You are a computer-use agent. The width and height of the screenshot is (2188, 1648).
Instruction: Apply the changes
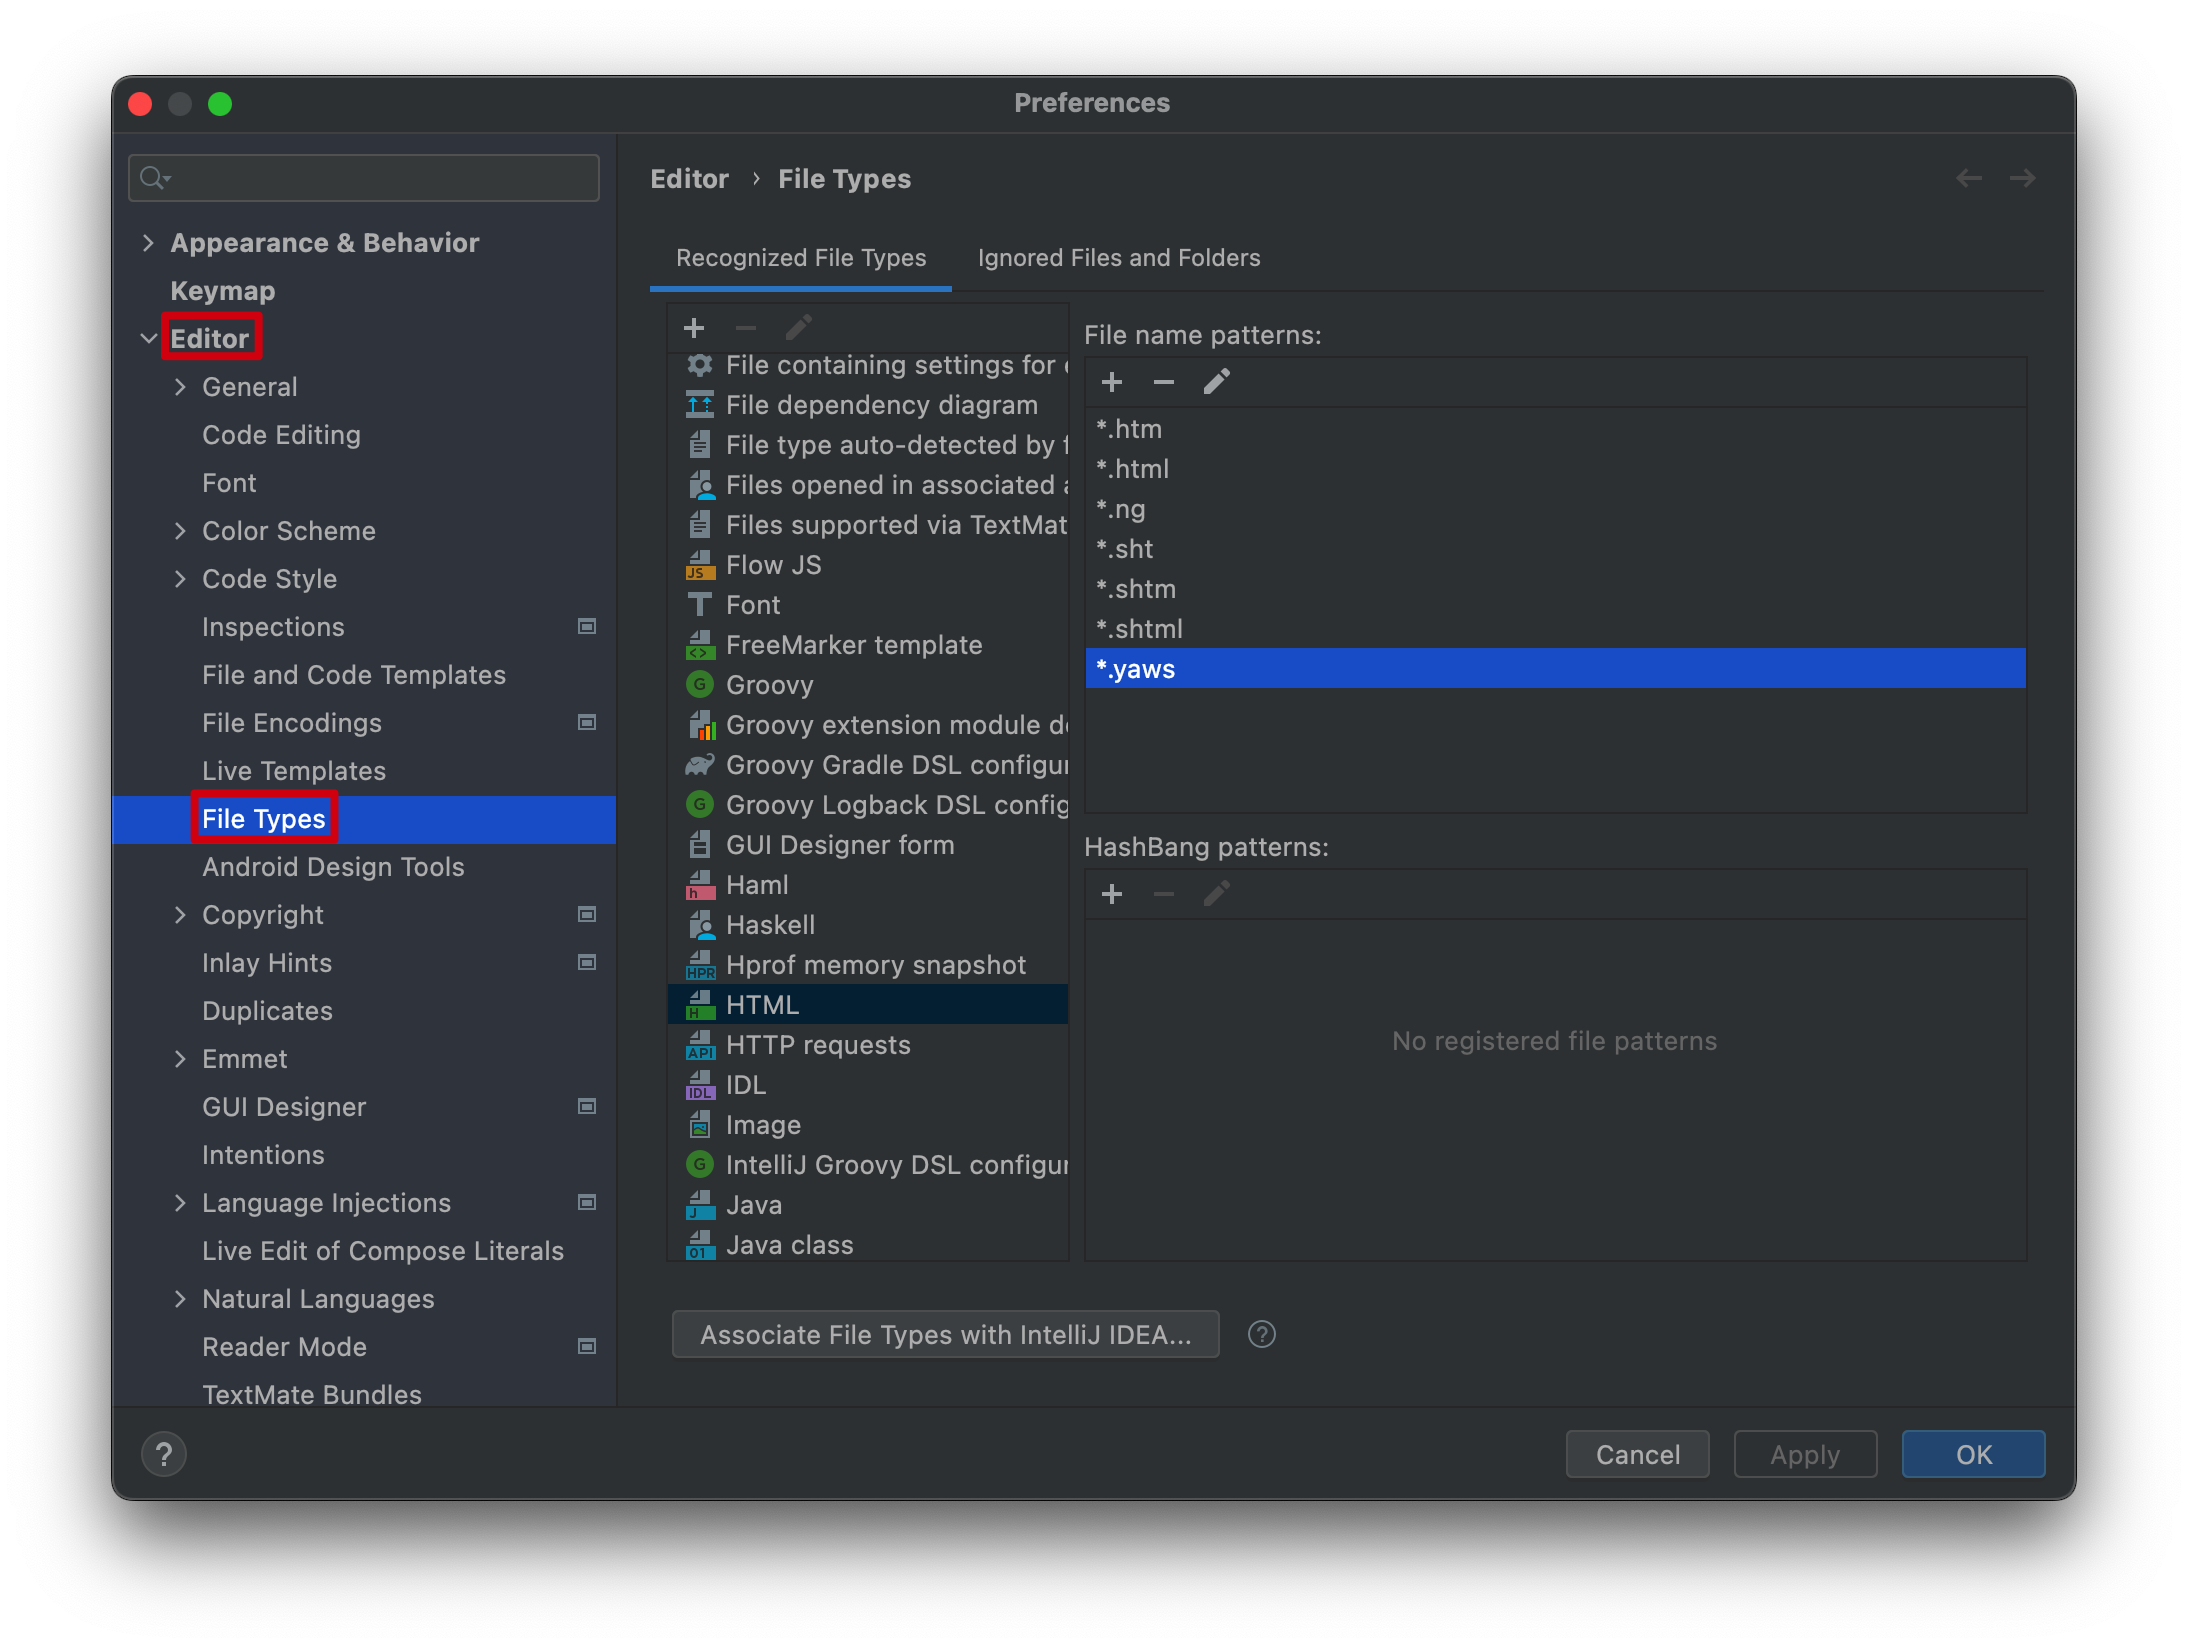[1804, 1454]
